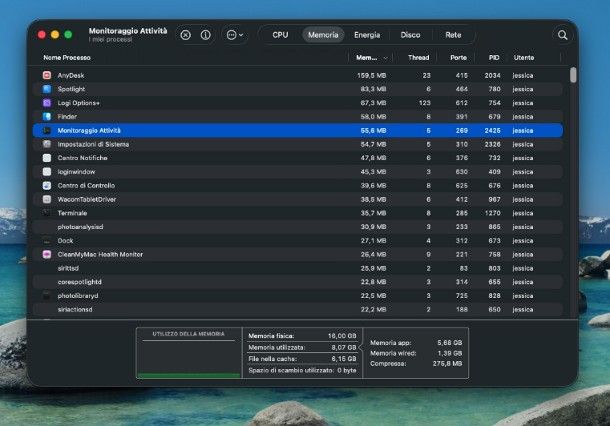
Task: Click the Memoria utilizzata label
Action: pos(277,347)
